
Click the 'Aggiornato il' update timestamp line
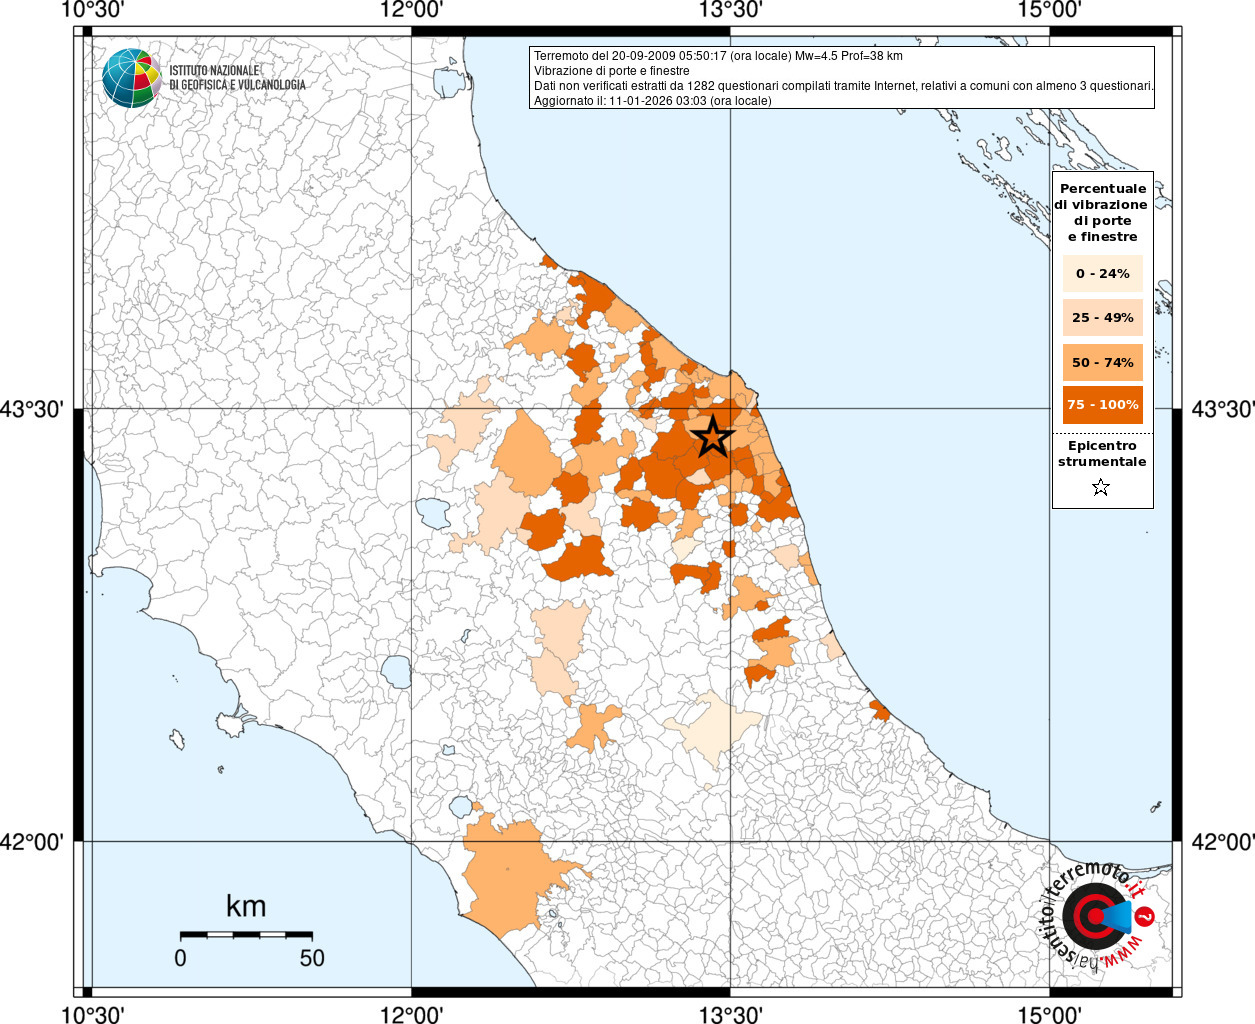click(x=652, y=101)
